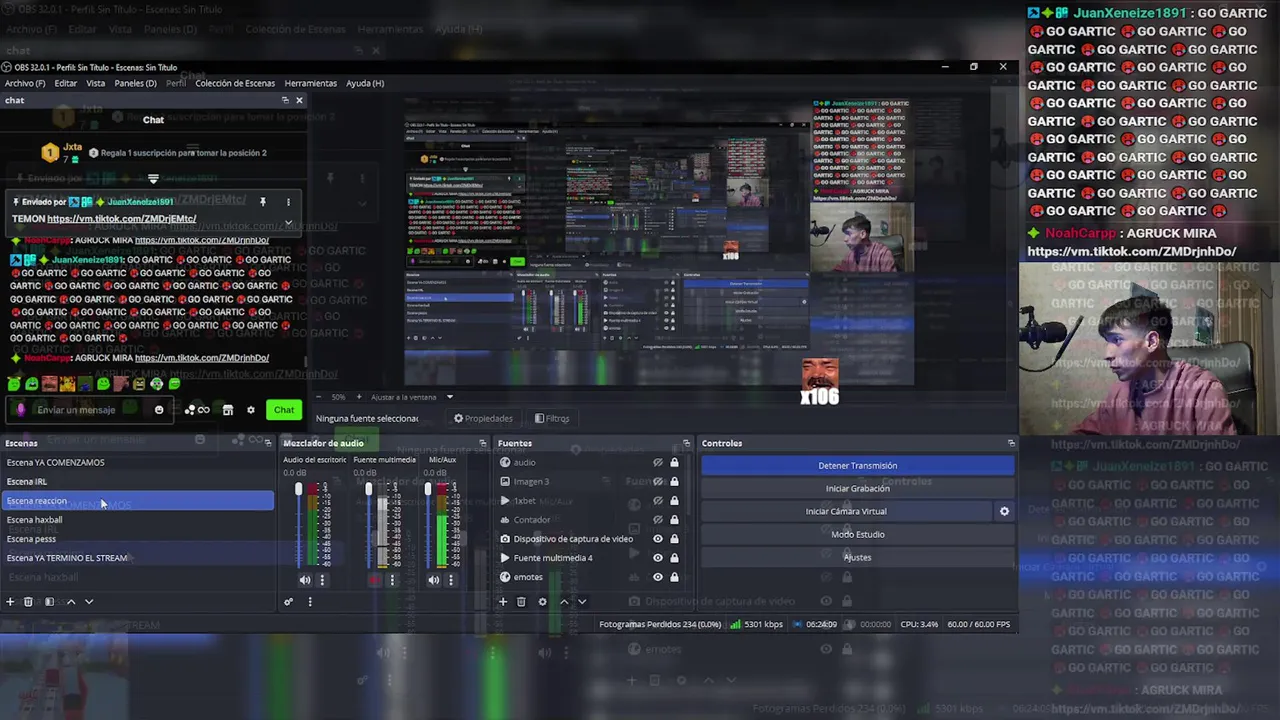Unmute the Fuente multimedia channel

click(x=374, y=580)
